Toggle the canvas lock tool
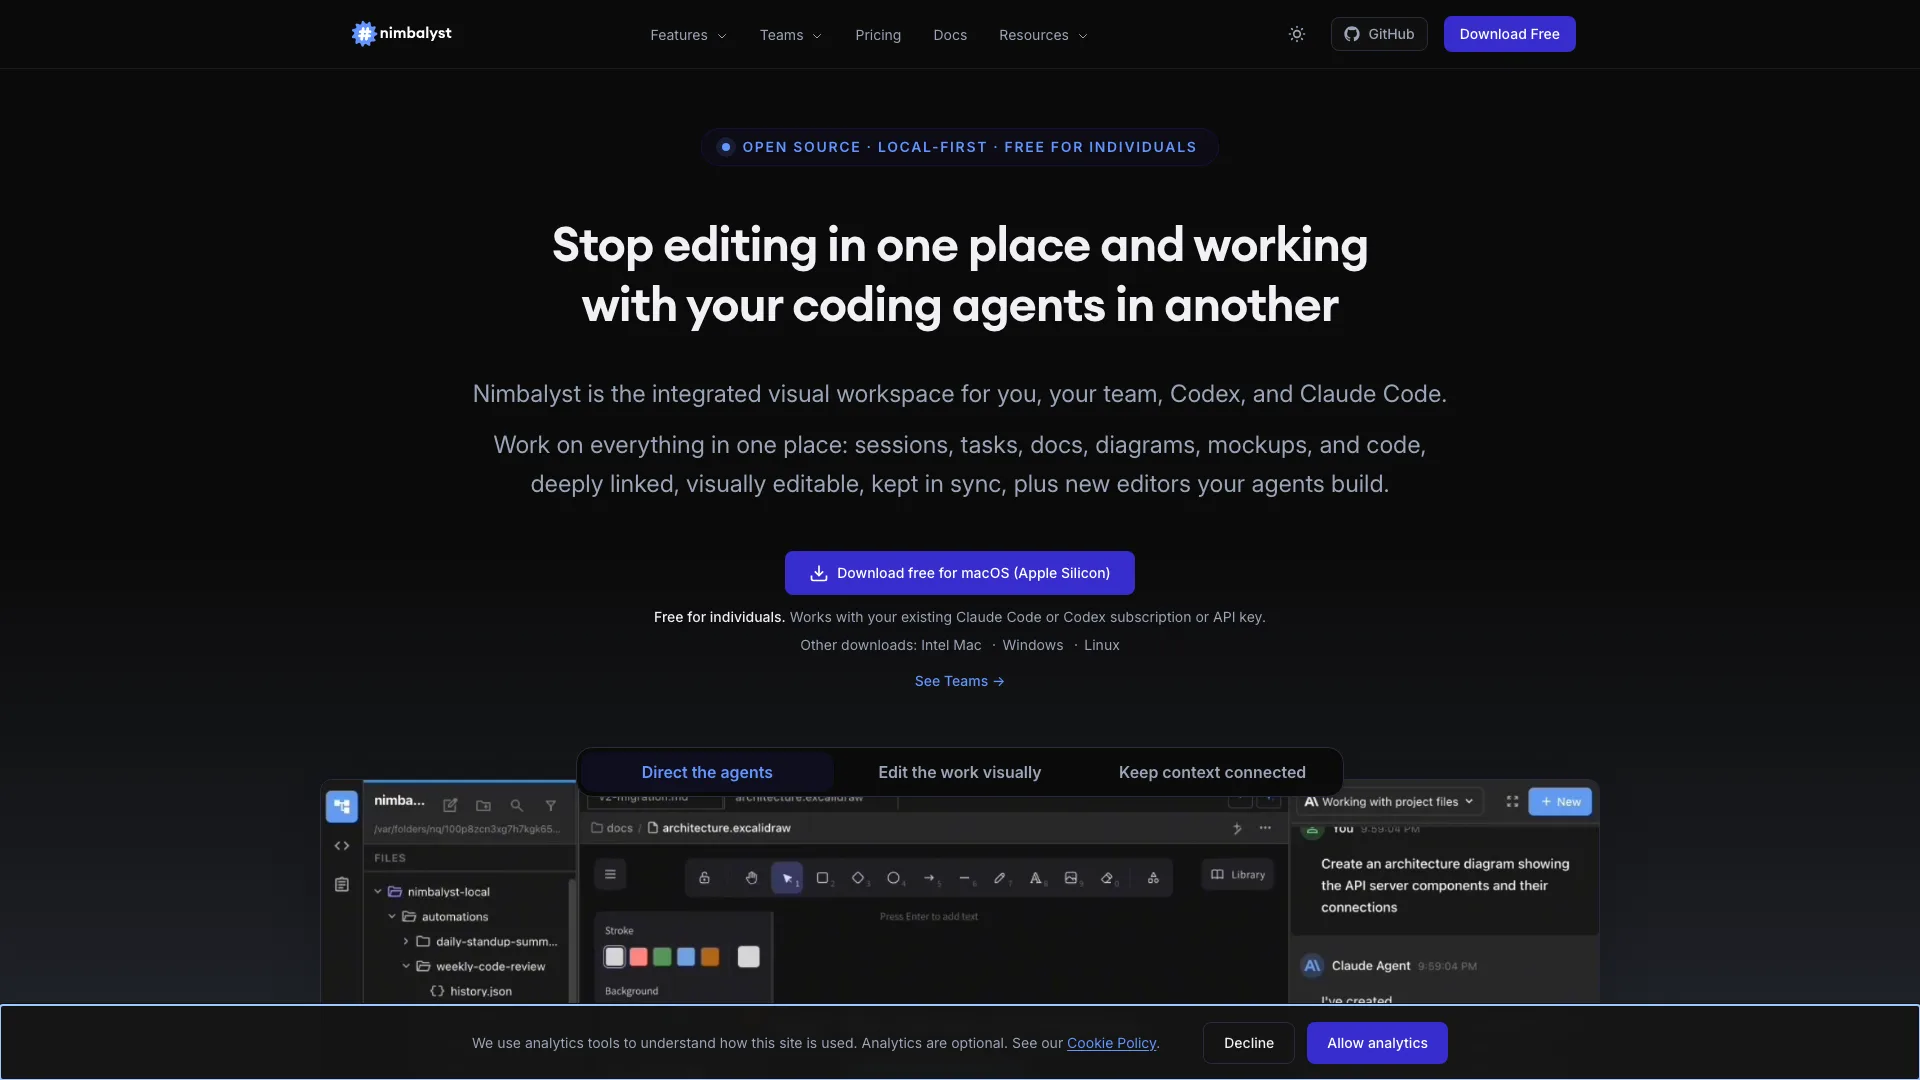The height and width of the screenshot is (1080, 1920). (x=704, y=878)
